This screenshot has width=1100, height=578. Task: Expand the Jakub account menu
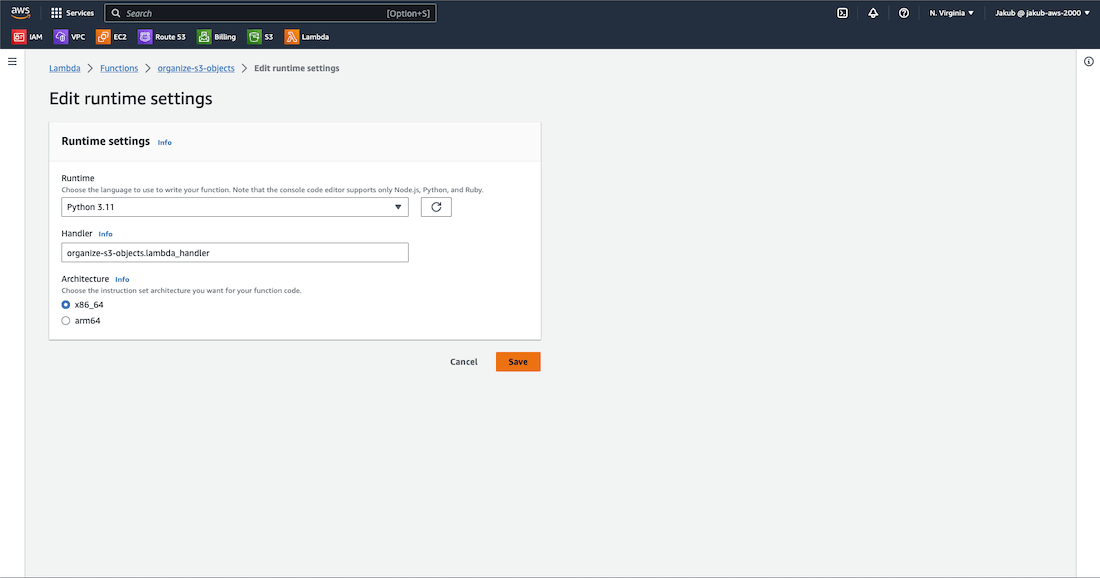pyautogui.click(x=1042, y=13)
